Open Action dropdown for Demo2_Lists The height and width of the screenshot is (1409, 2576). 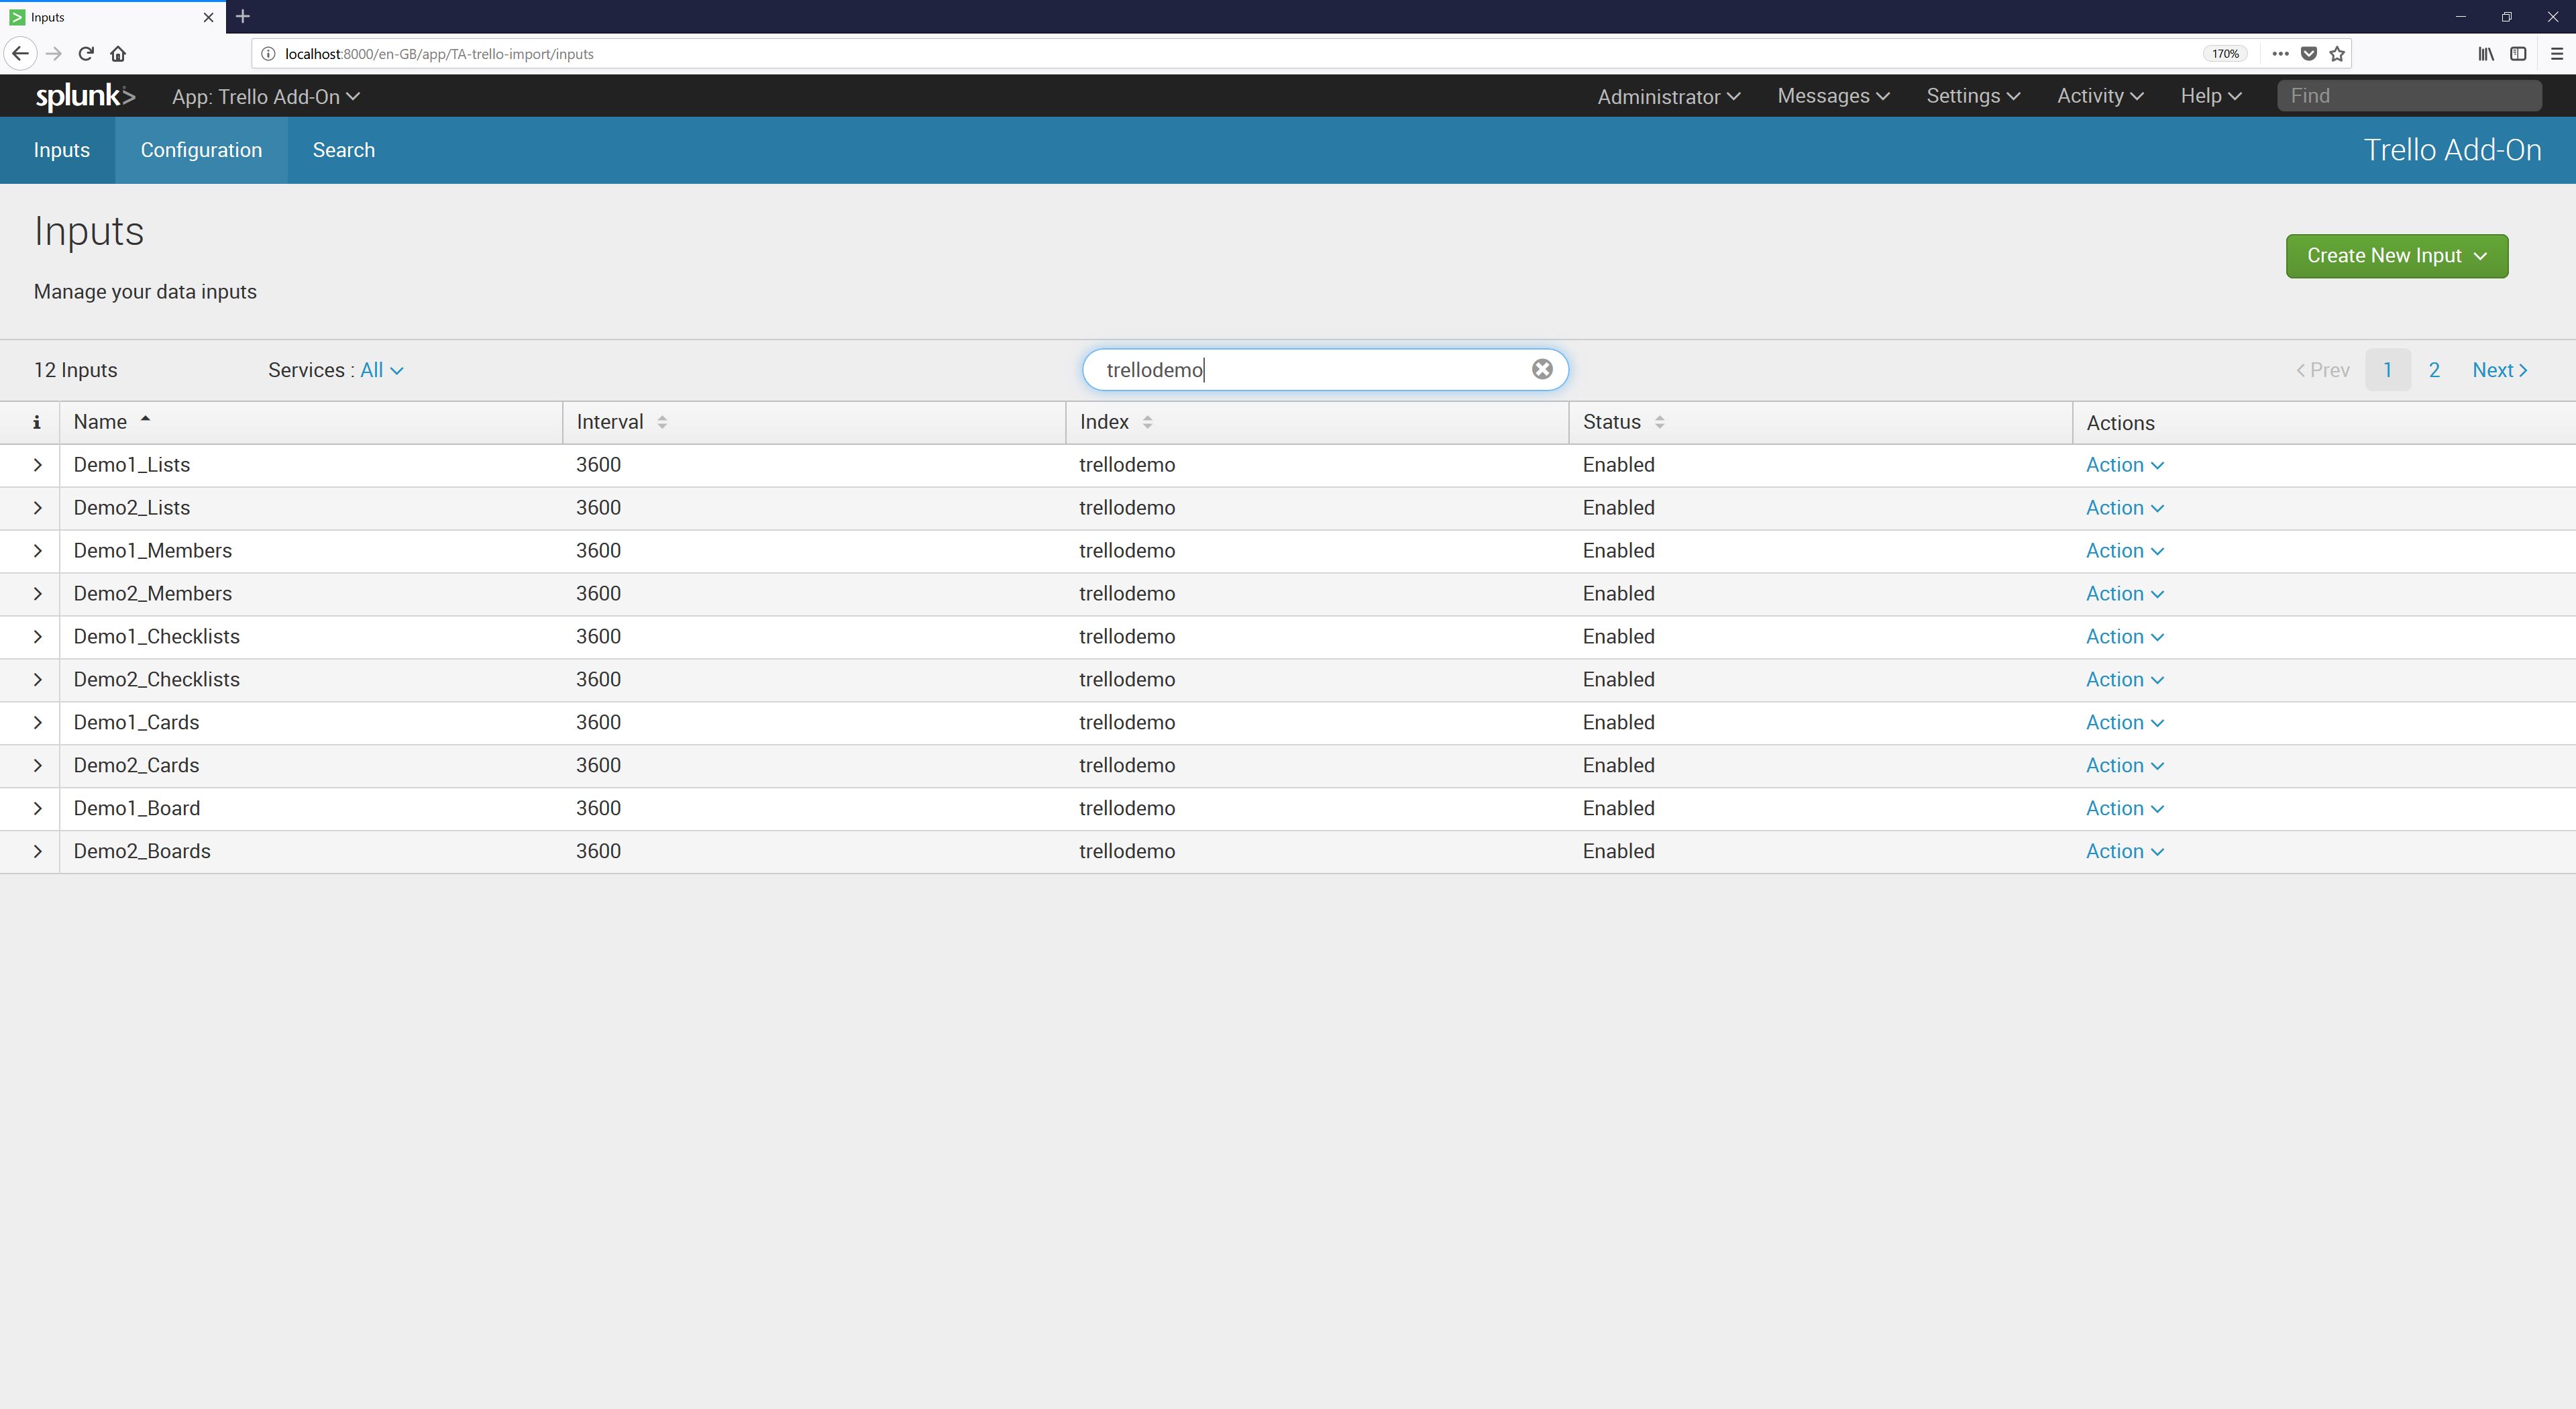click(x=2124, y=508)
